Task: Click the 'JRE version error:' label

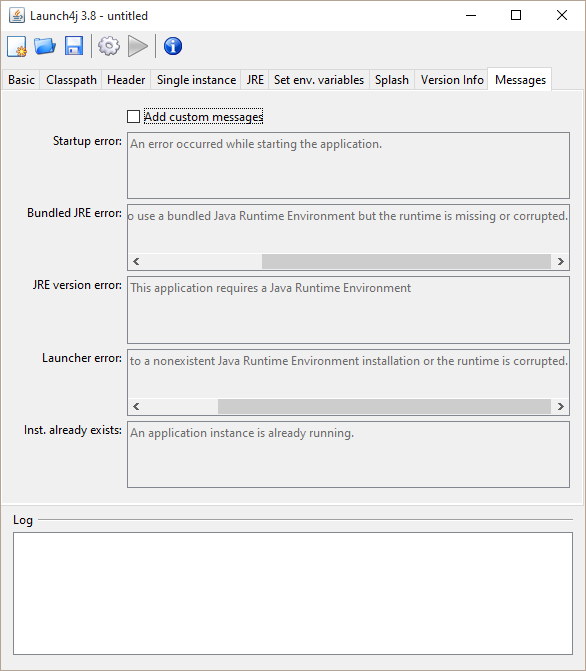Action: [77, 285]
